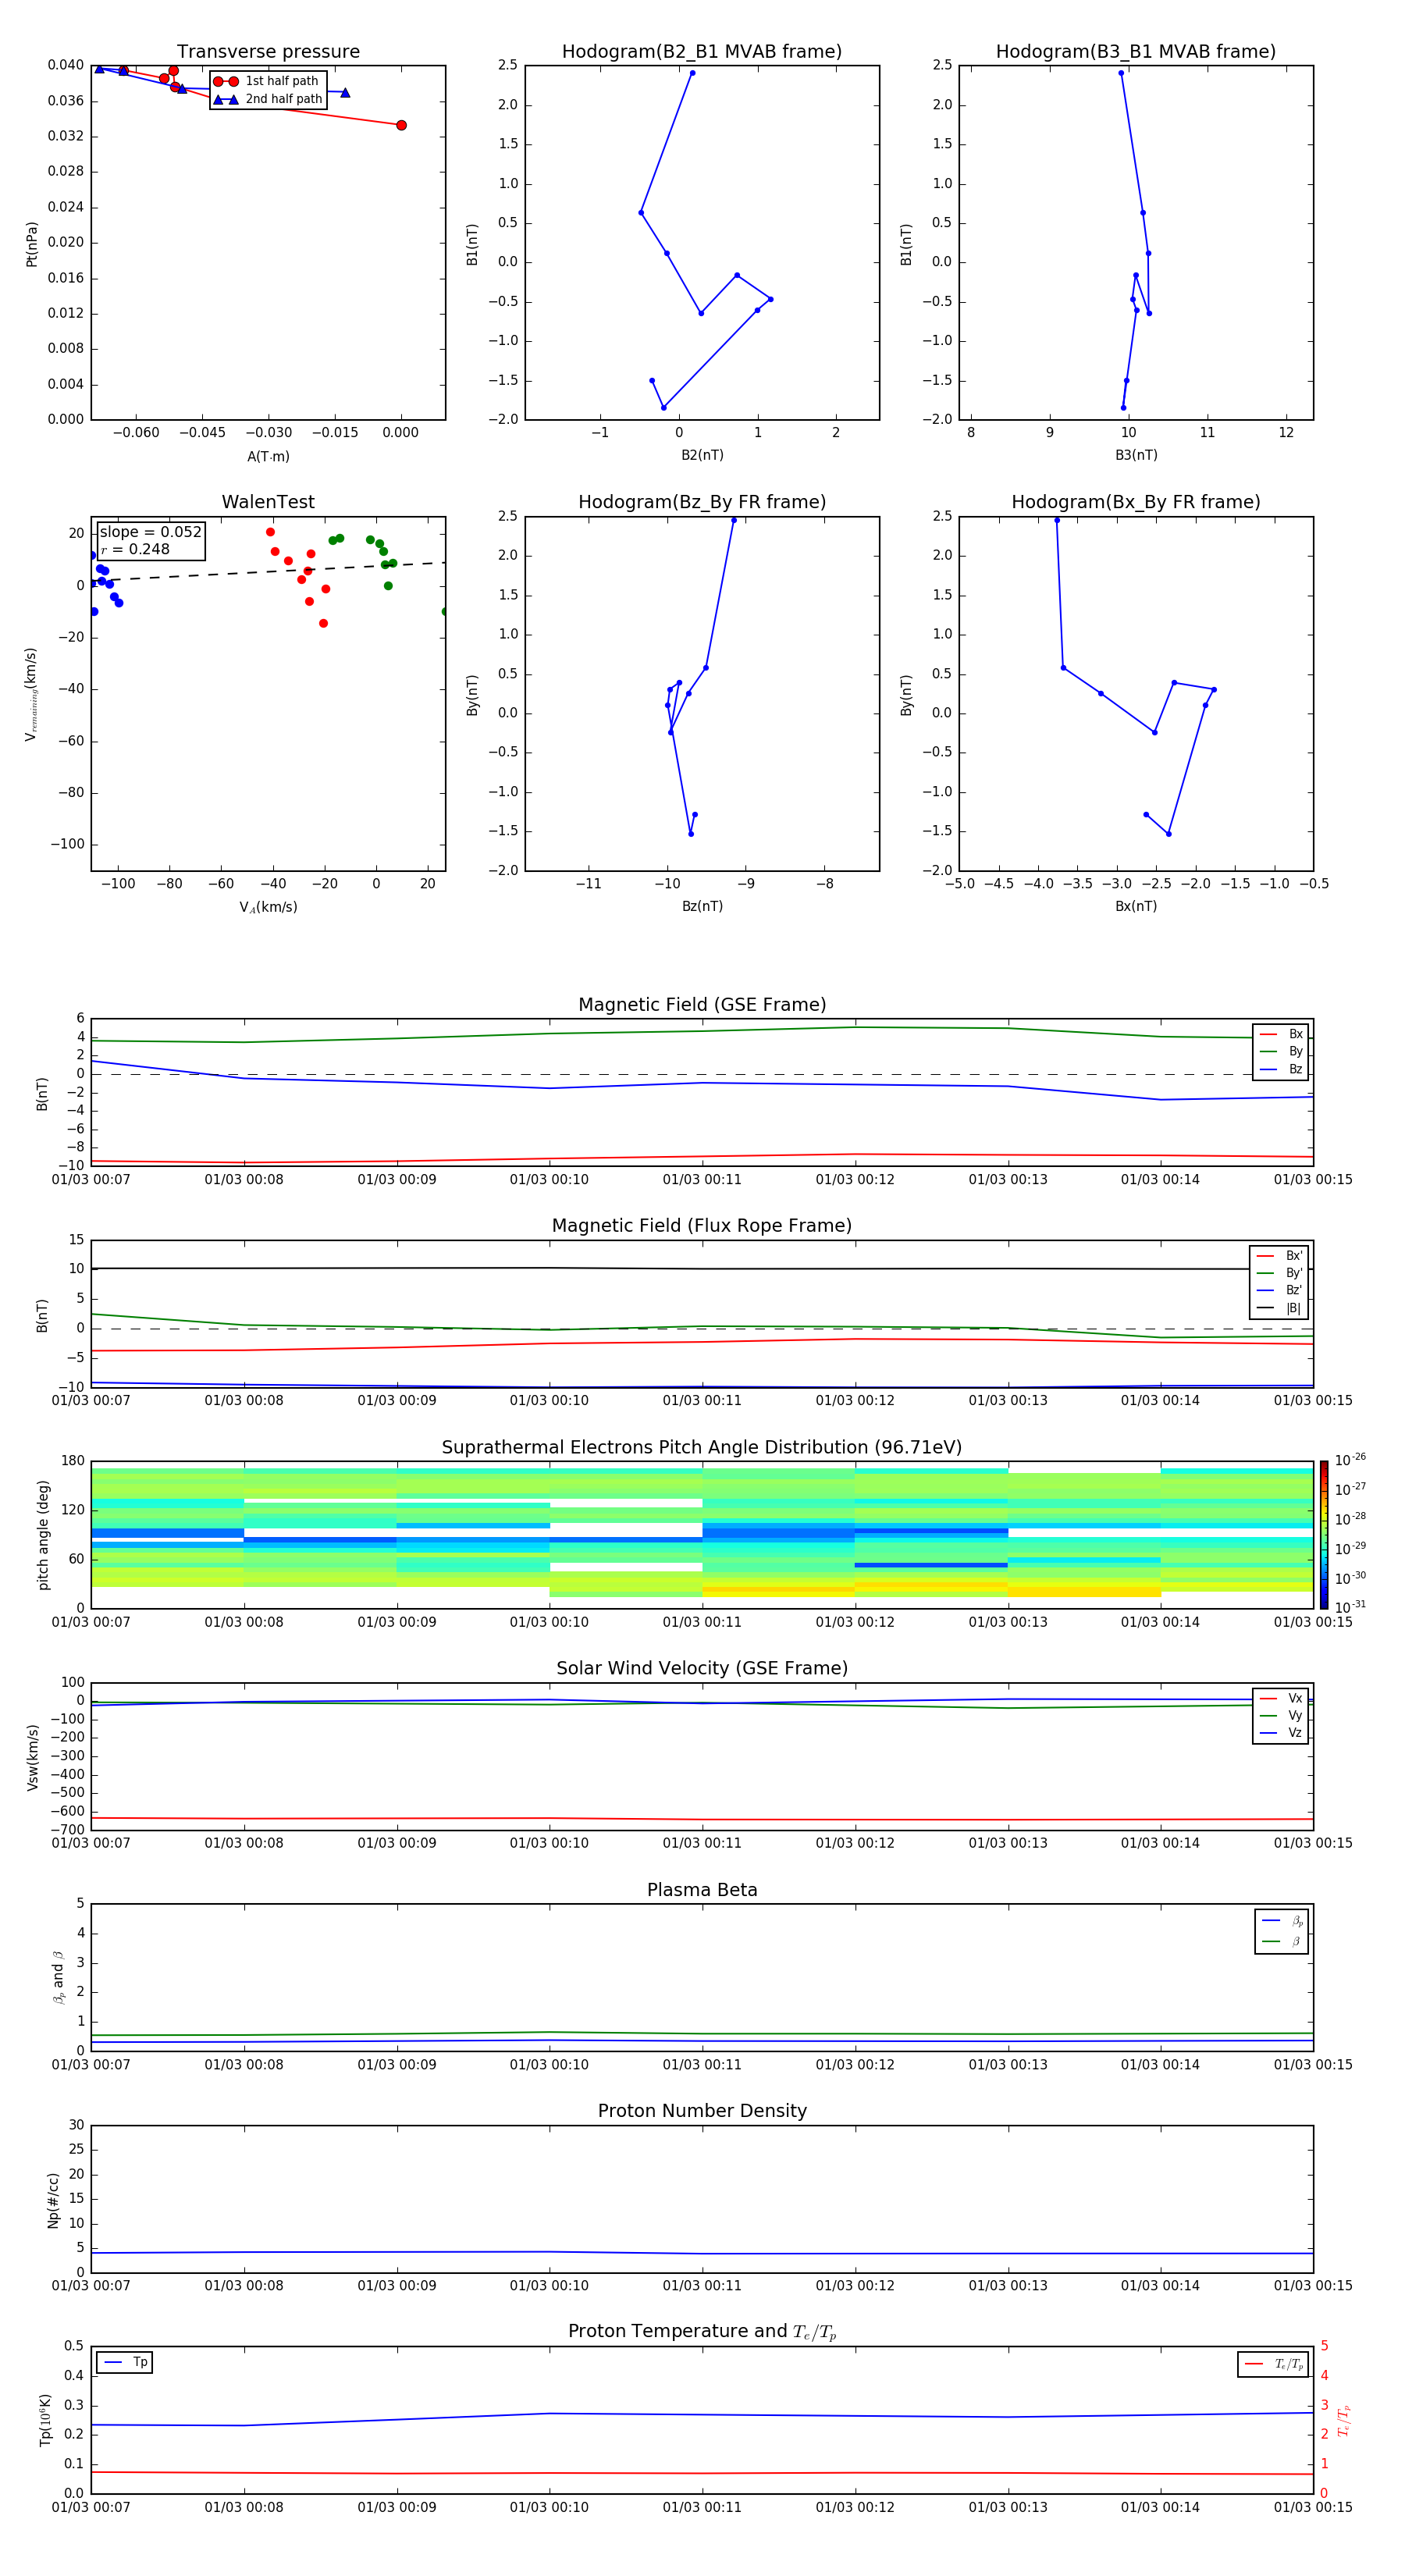This screenshot has width=1405, height=2576.
Task: Click the 'Hodogram(Bx_By FR frame)' title
Action: [1136, 502]
